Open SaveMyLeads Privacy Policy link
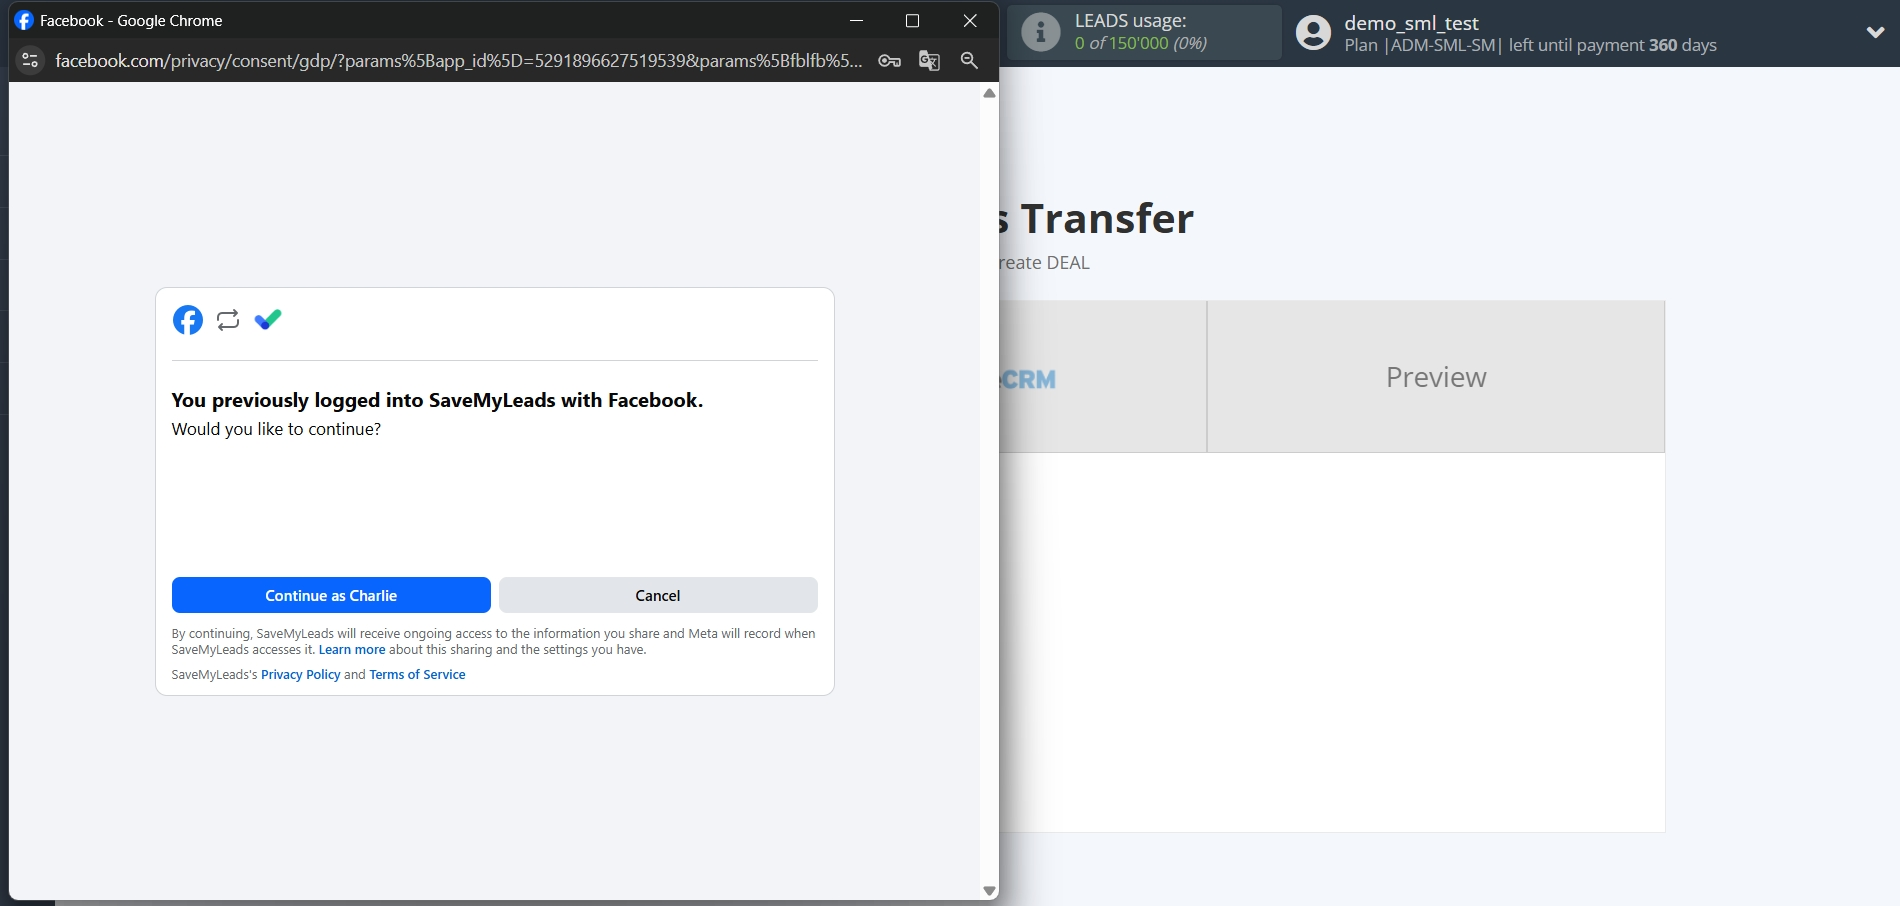 click(x=300, y=675)
